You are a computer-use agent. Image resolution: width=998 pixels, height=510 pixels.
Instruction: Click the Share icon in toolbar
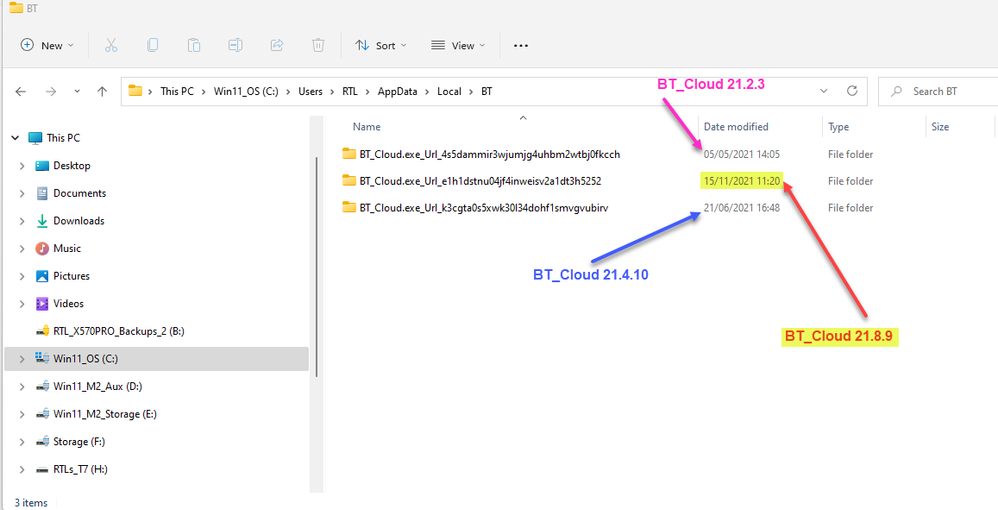[x=277, y=45]
